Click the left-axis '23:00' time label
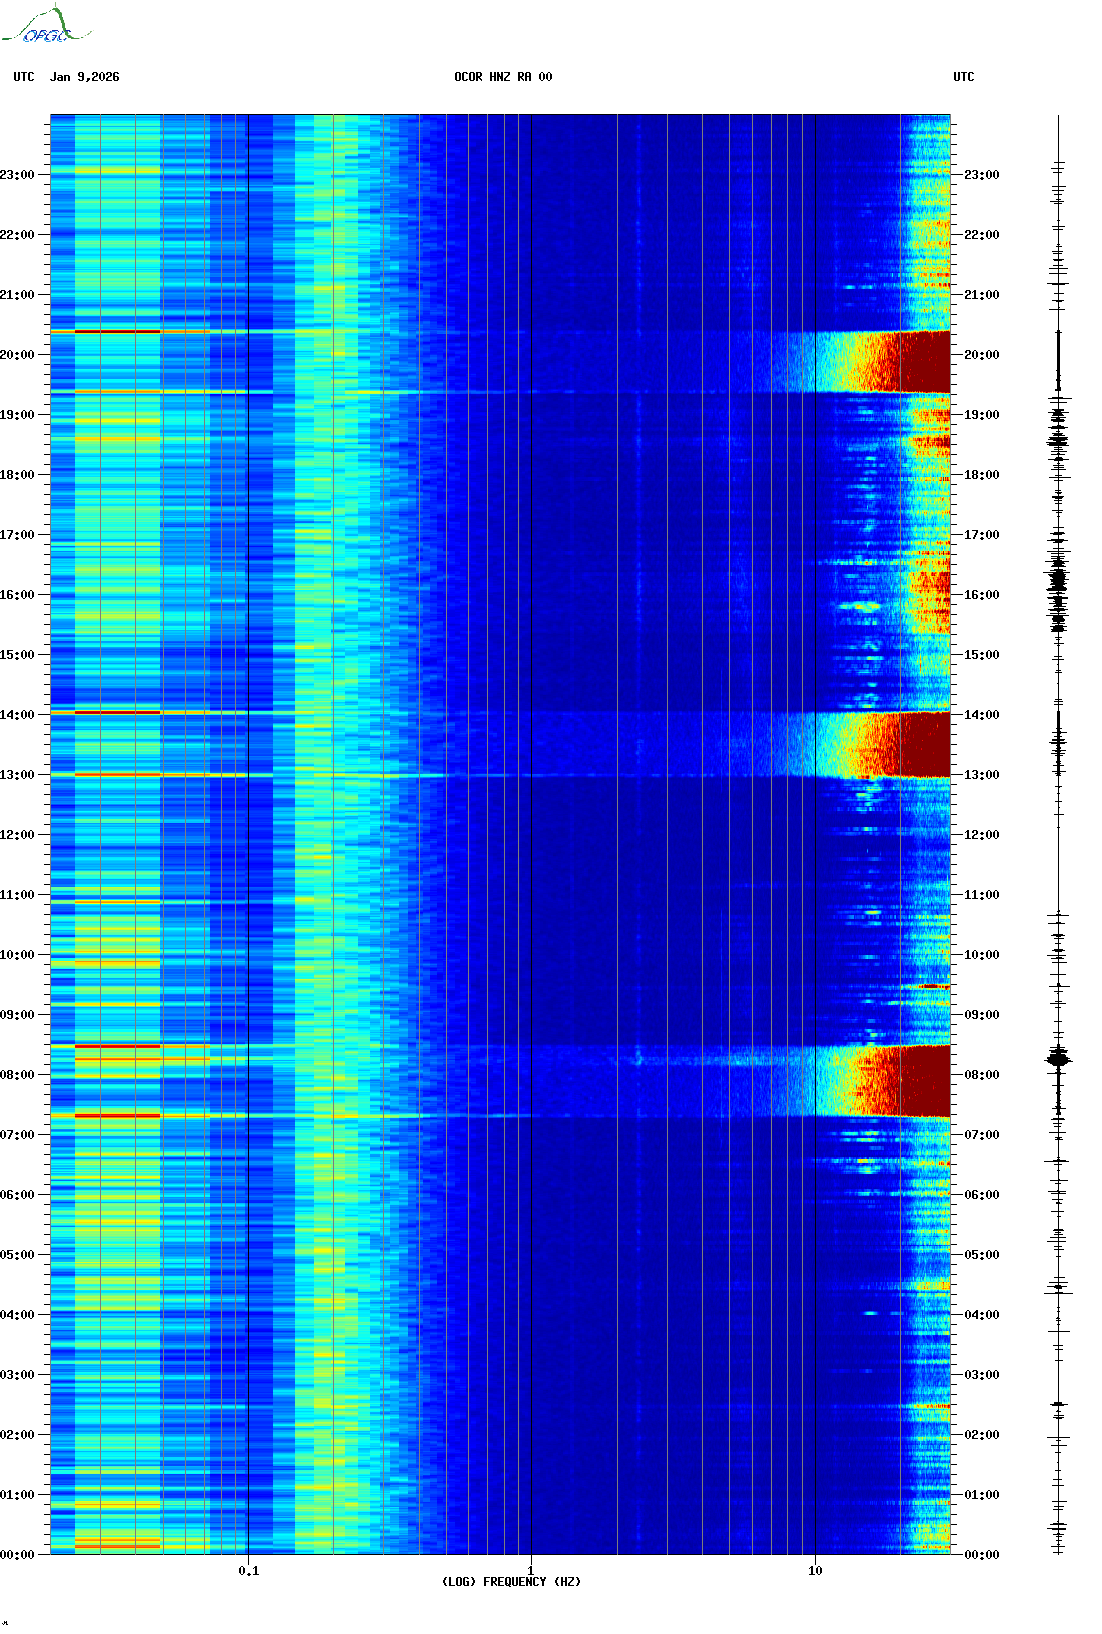The width and height of the screenshot is (1102, 1634). tap(17, 175)
